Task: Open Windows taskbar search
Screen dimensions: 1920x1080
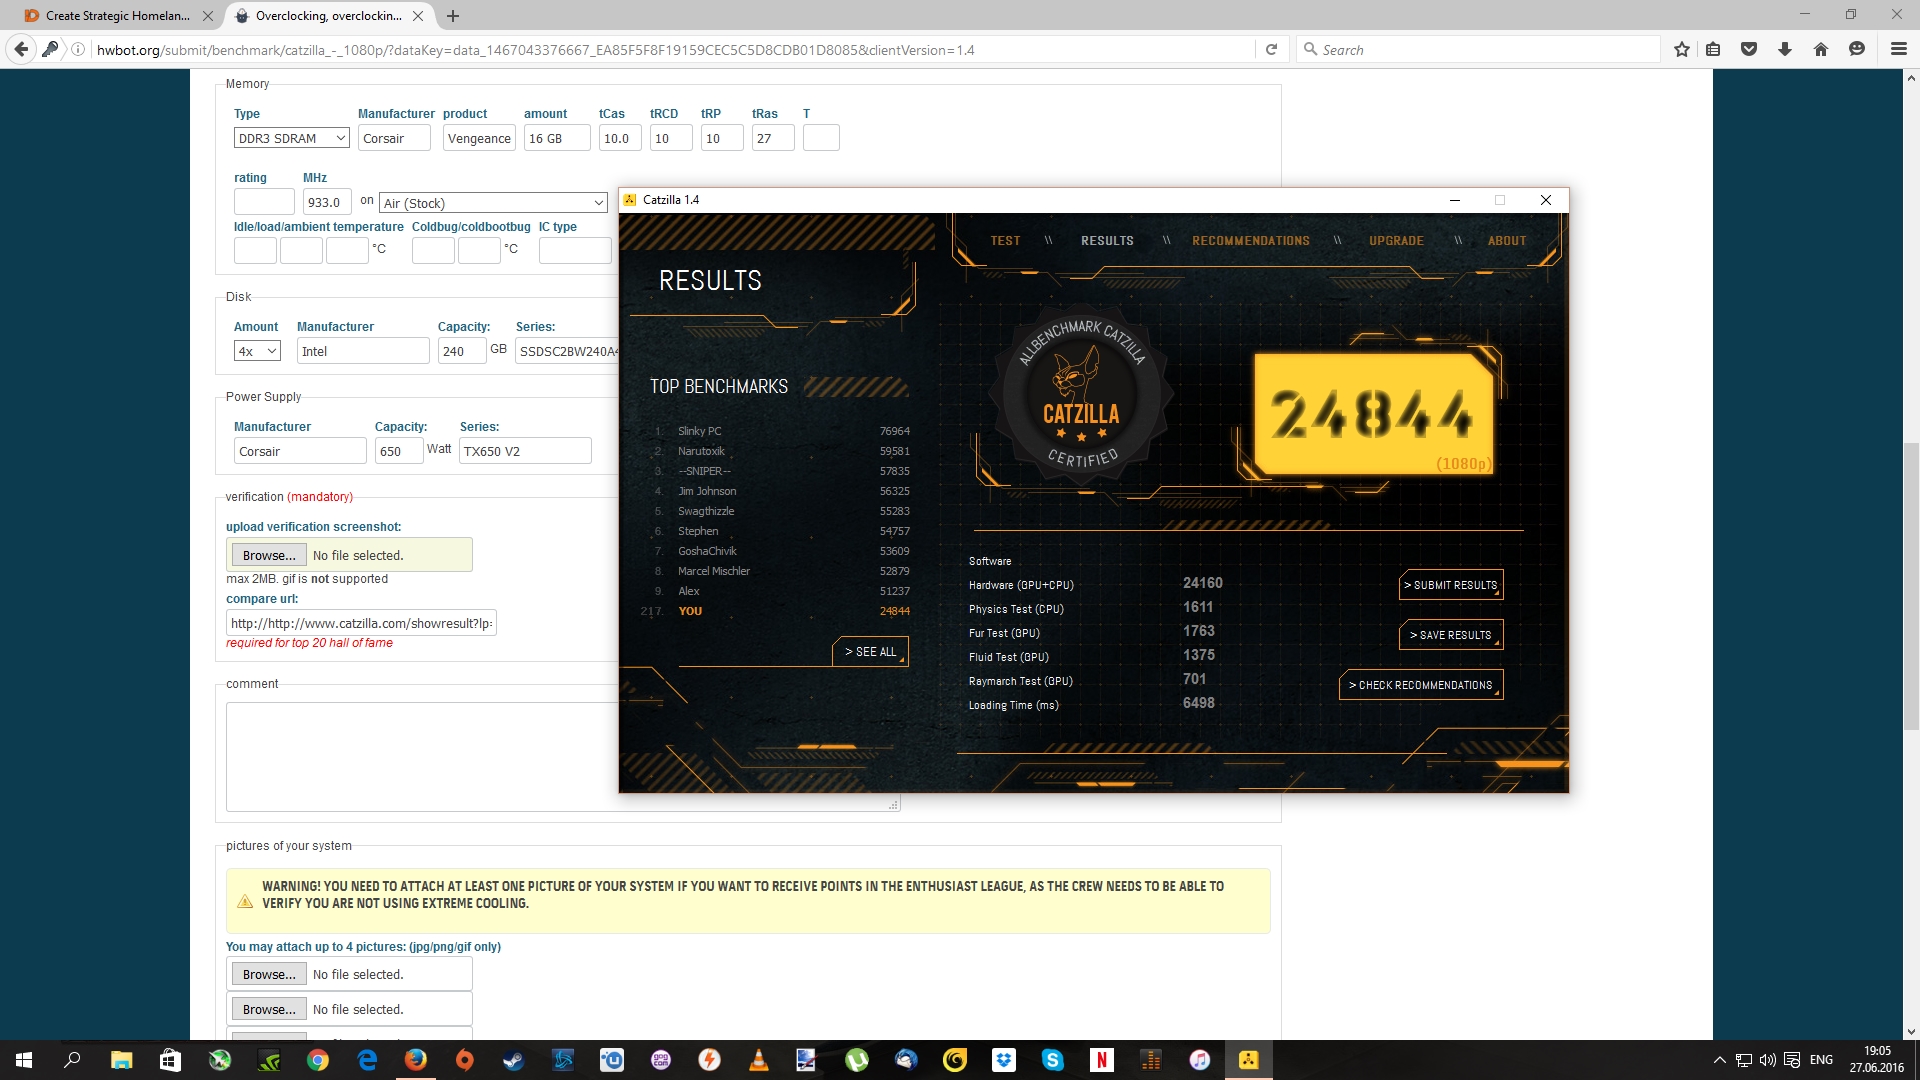Action: tap(72, 1060)
